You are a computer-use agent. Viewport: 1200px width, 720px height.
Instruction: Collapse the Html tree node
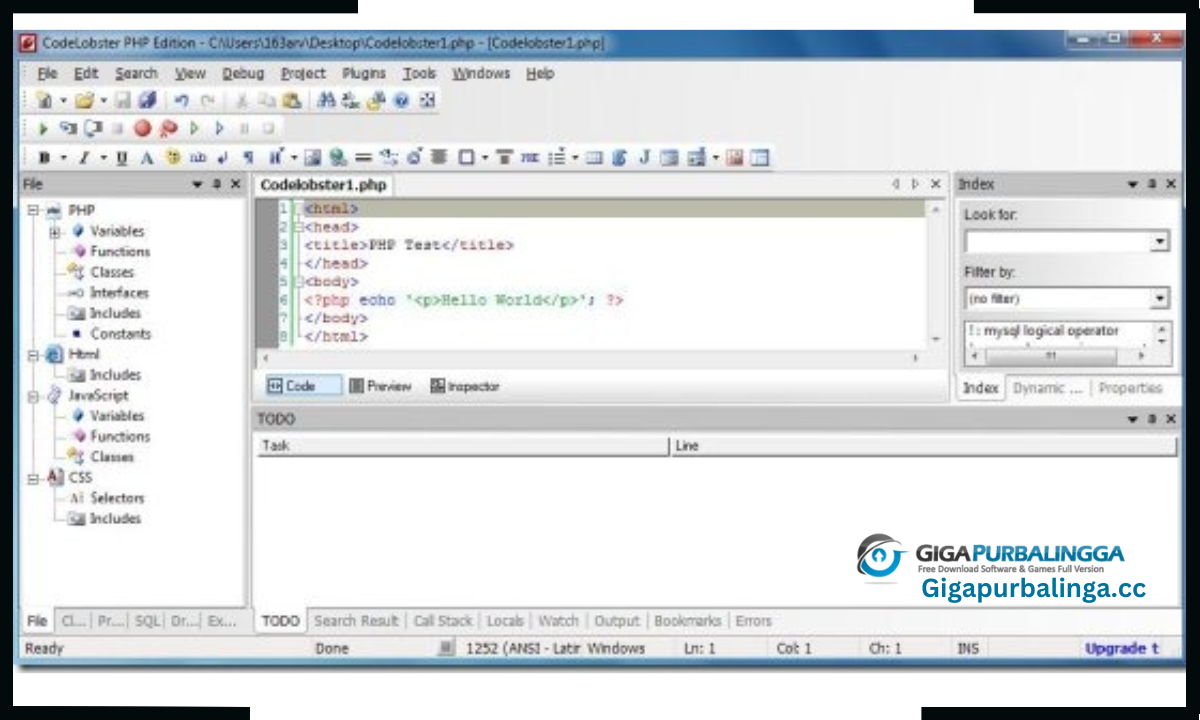tap(34, 354)
